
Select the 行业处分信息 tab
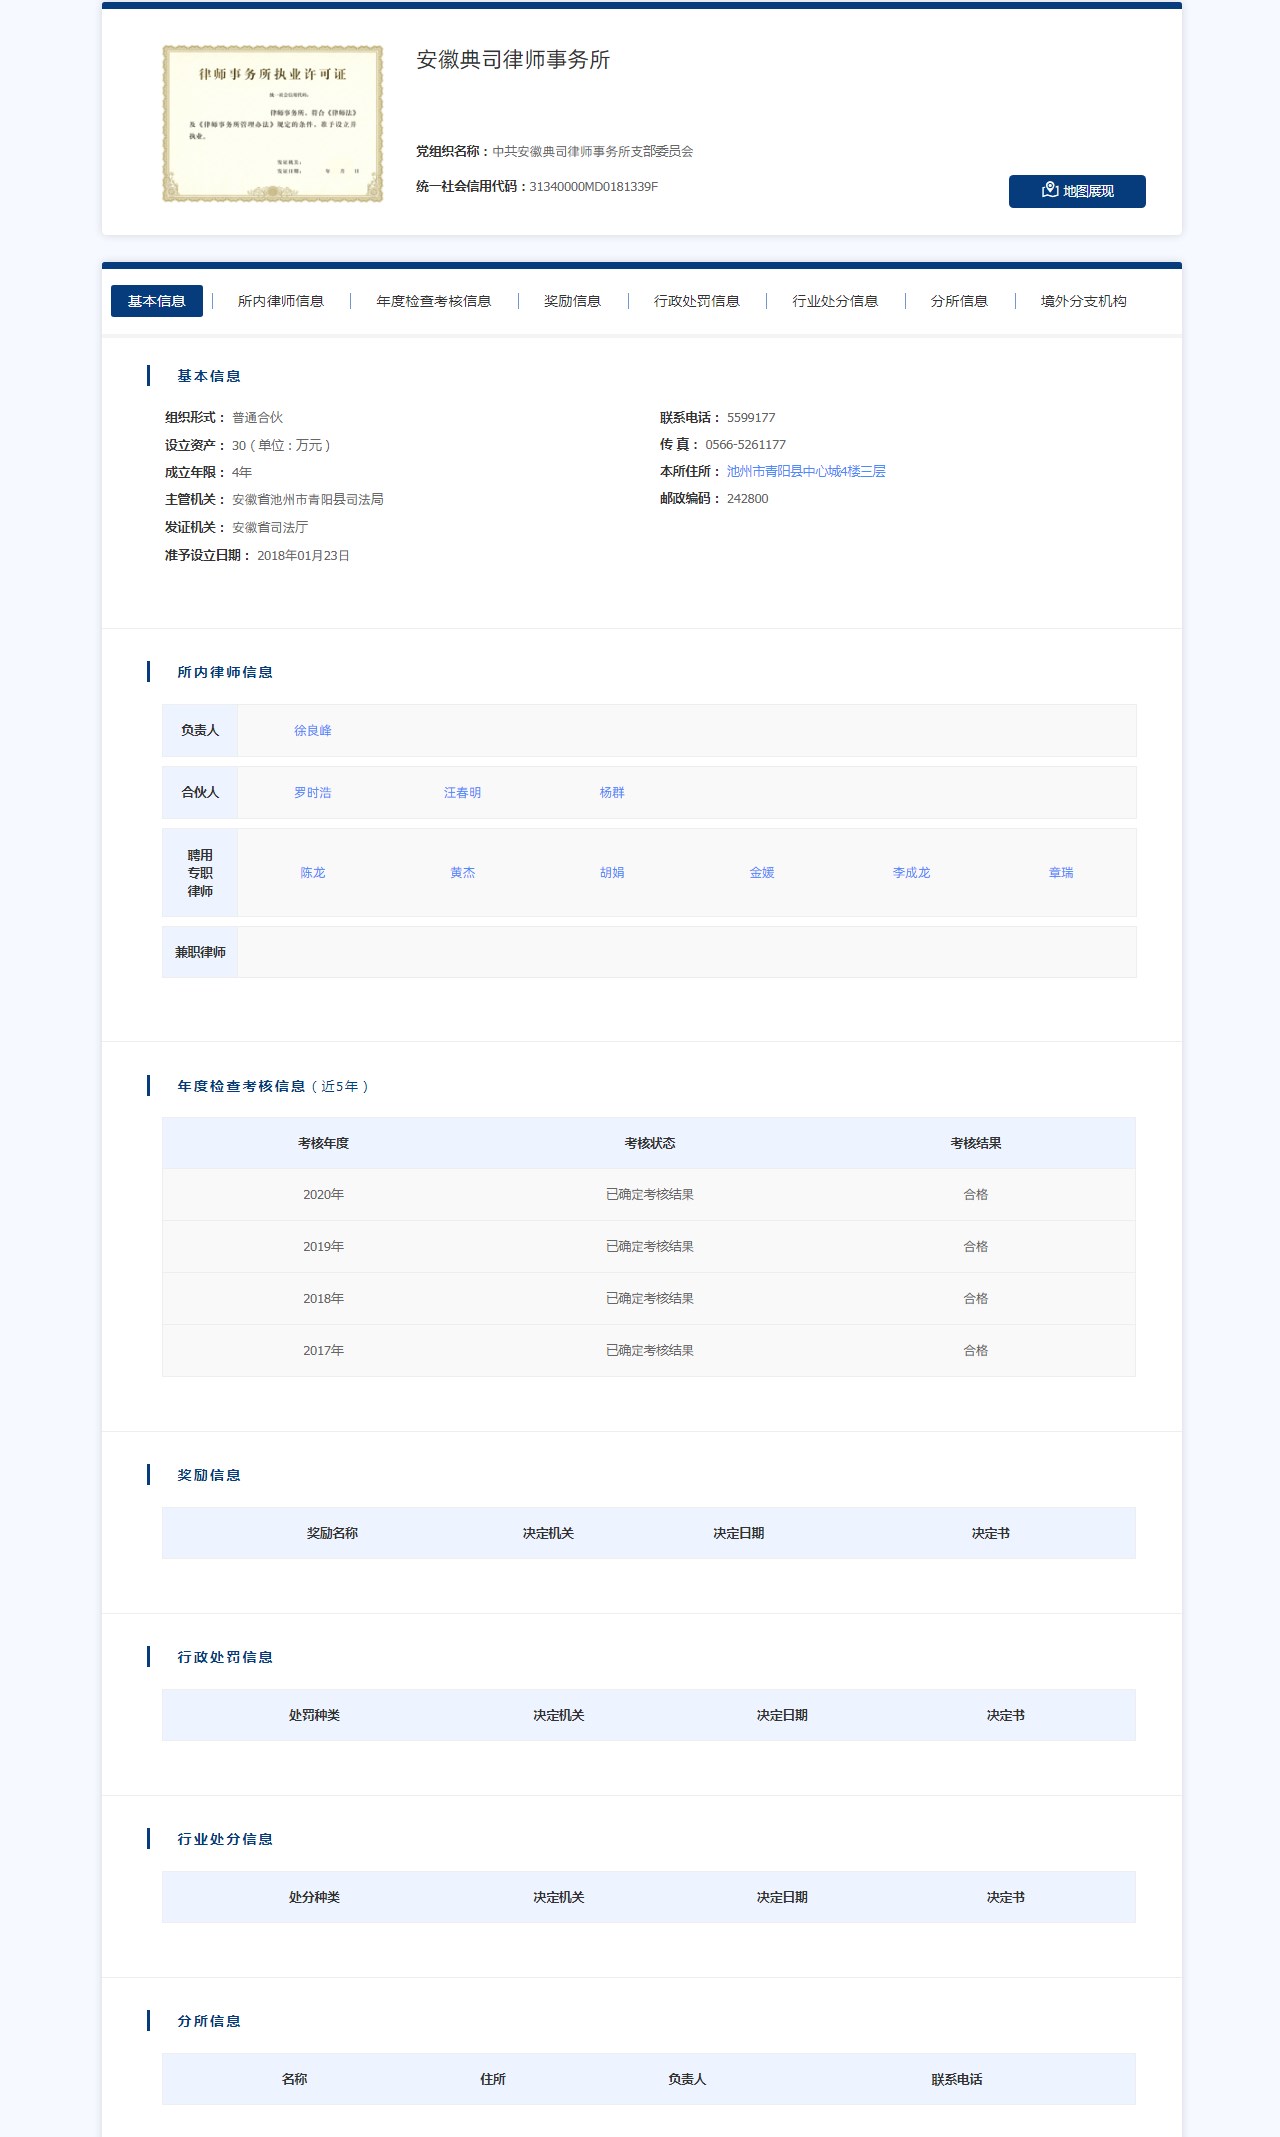(834, 301)
